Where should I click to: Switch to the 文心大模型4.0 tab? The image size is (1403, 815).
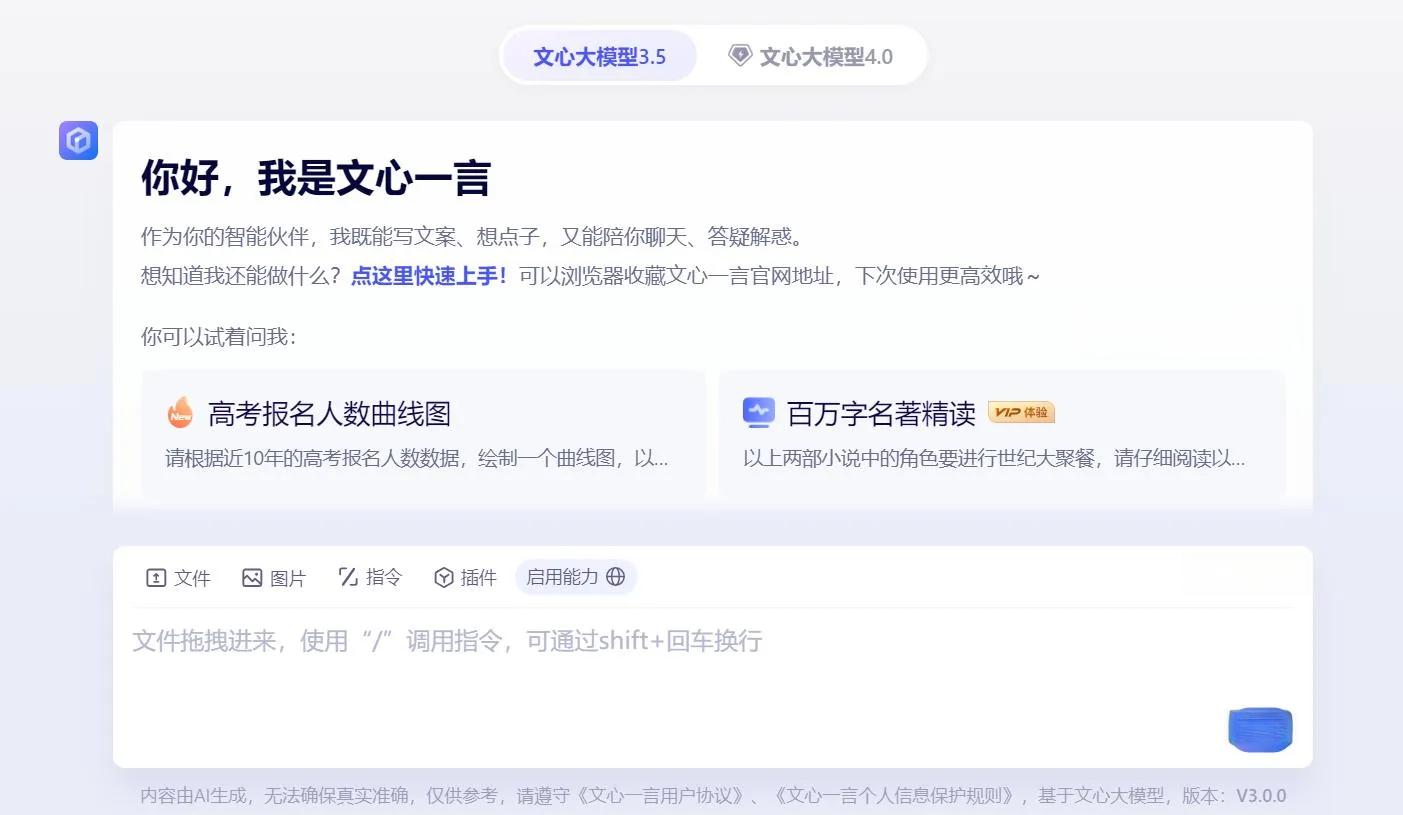(x=825, y=56)
